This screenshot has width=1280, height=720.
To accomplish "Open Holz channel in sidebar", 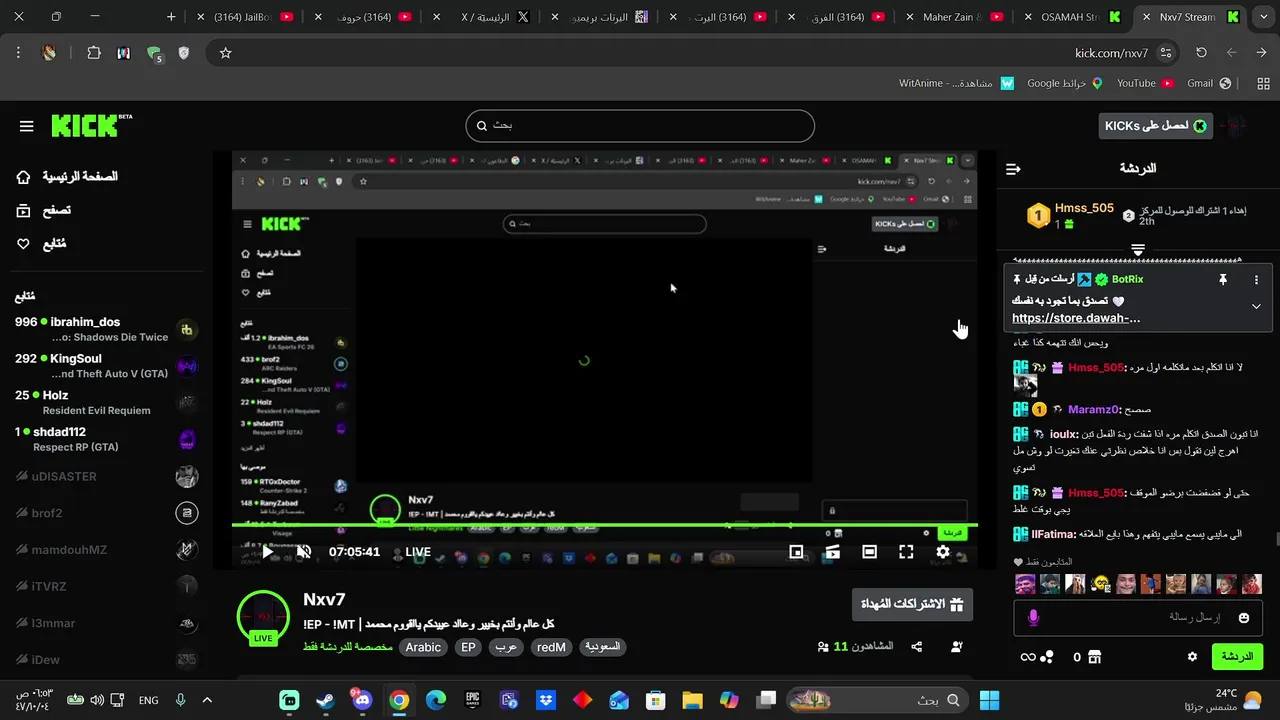I will tap(105, 402).
